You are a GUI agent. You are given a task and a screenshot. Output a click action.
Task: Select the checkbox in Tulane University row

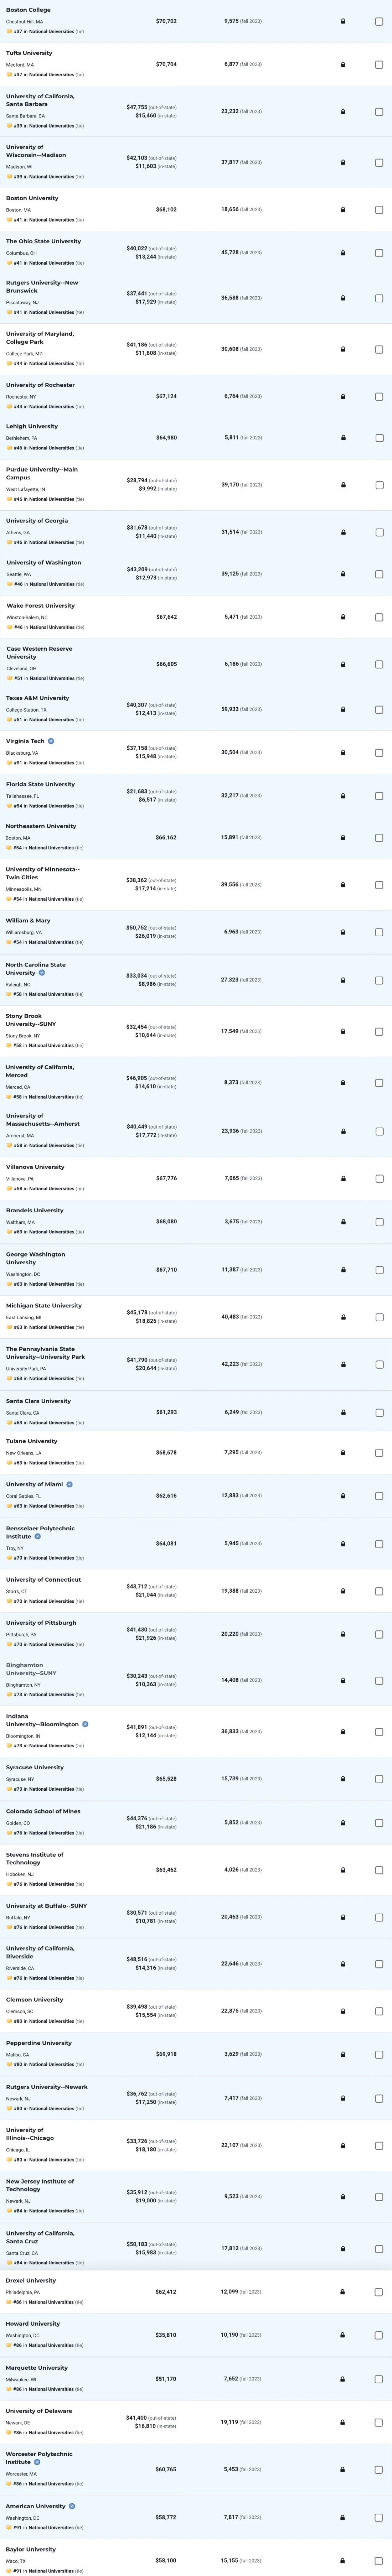coord(379,1452)
